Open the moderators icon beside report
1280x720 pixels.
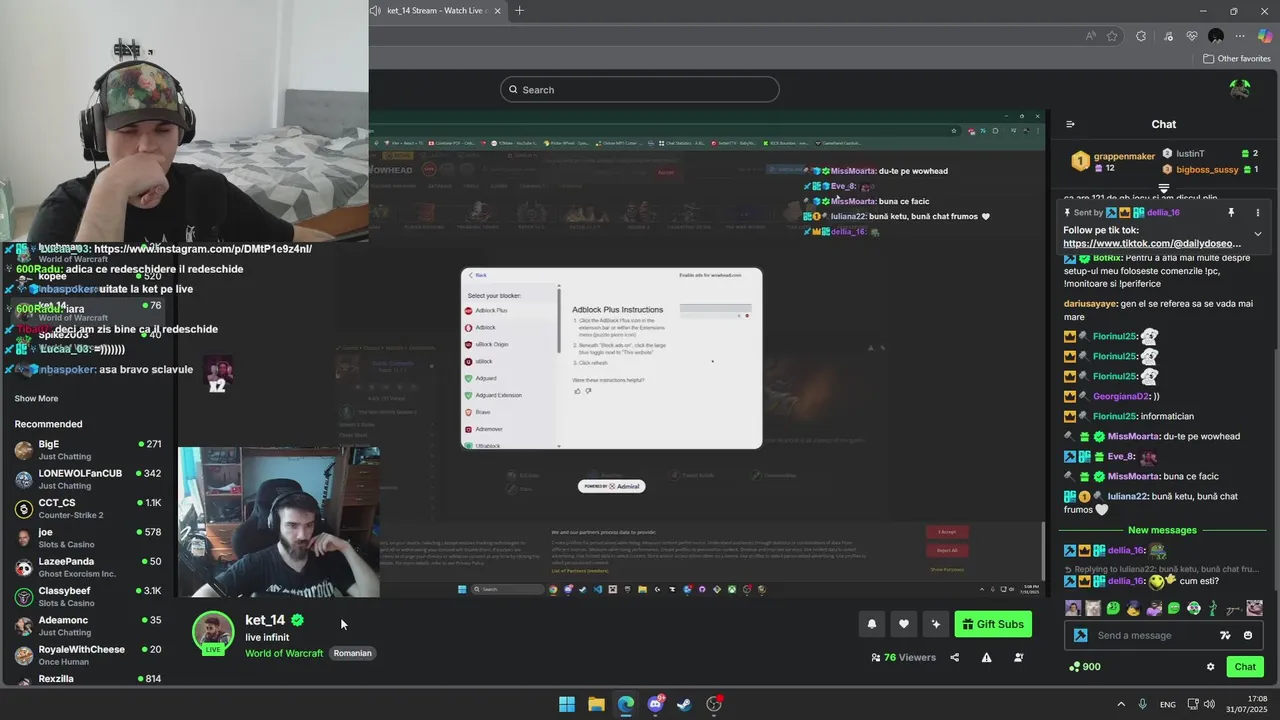(x=1019, y=657)
